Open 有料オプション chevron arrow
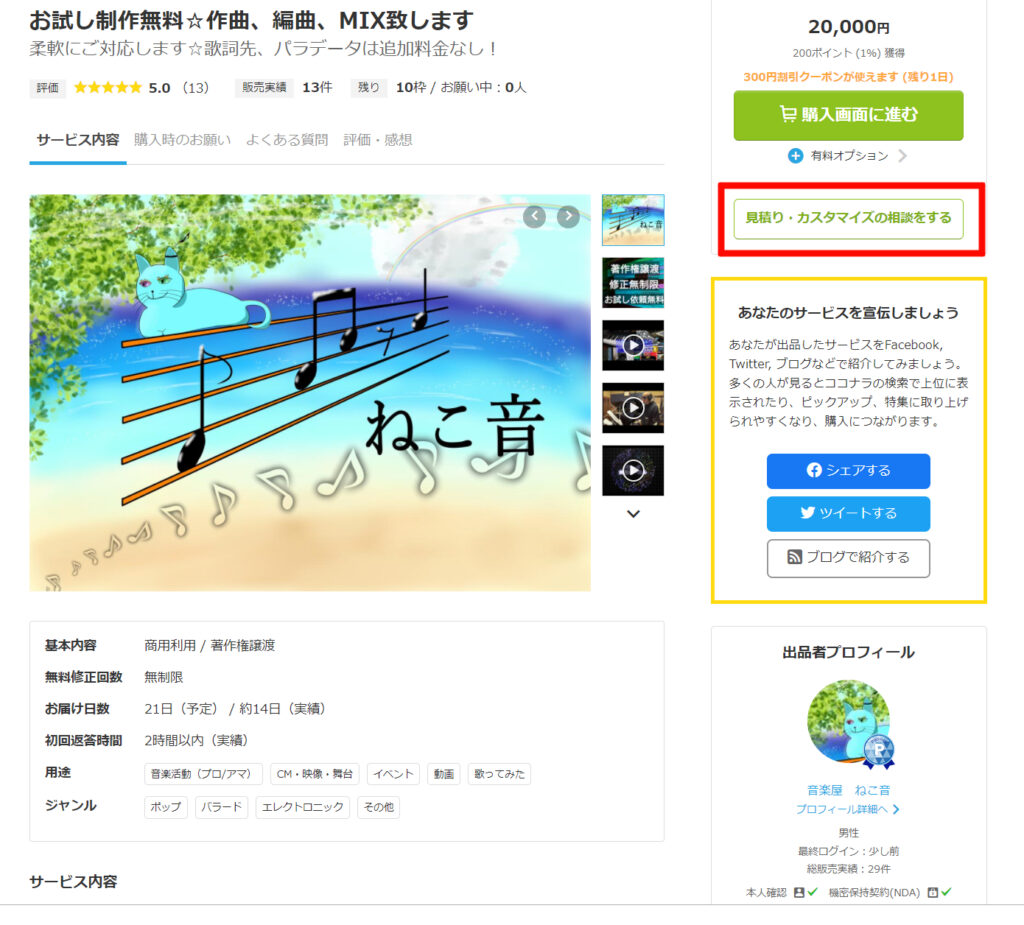This screenshot has height=925, width=1024. (903, 155)
